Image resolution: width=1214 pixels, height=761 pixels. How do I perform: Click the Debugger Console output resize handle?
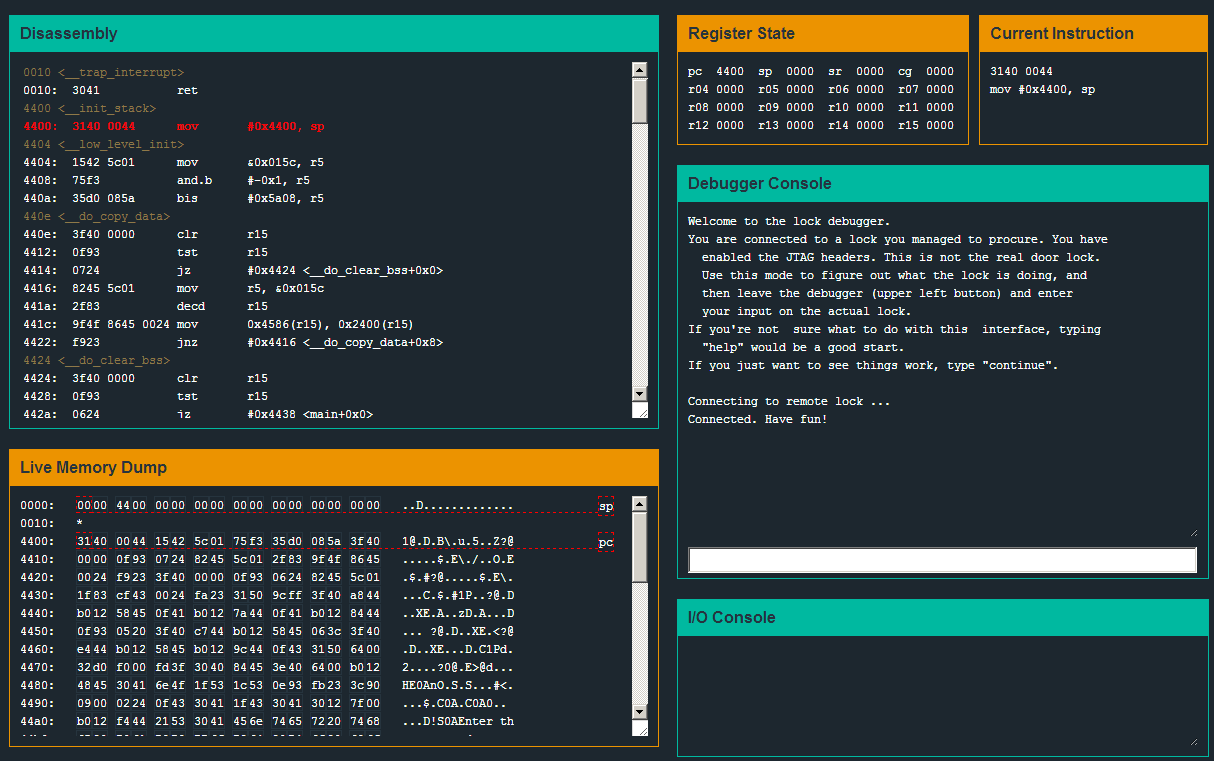coord(1192,532)
